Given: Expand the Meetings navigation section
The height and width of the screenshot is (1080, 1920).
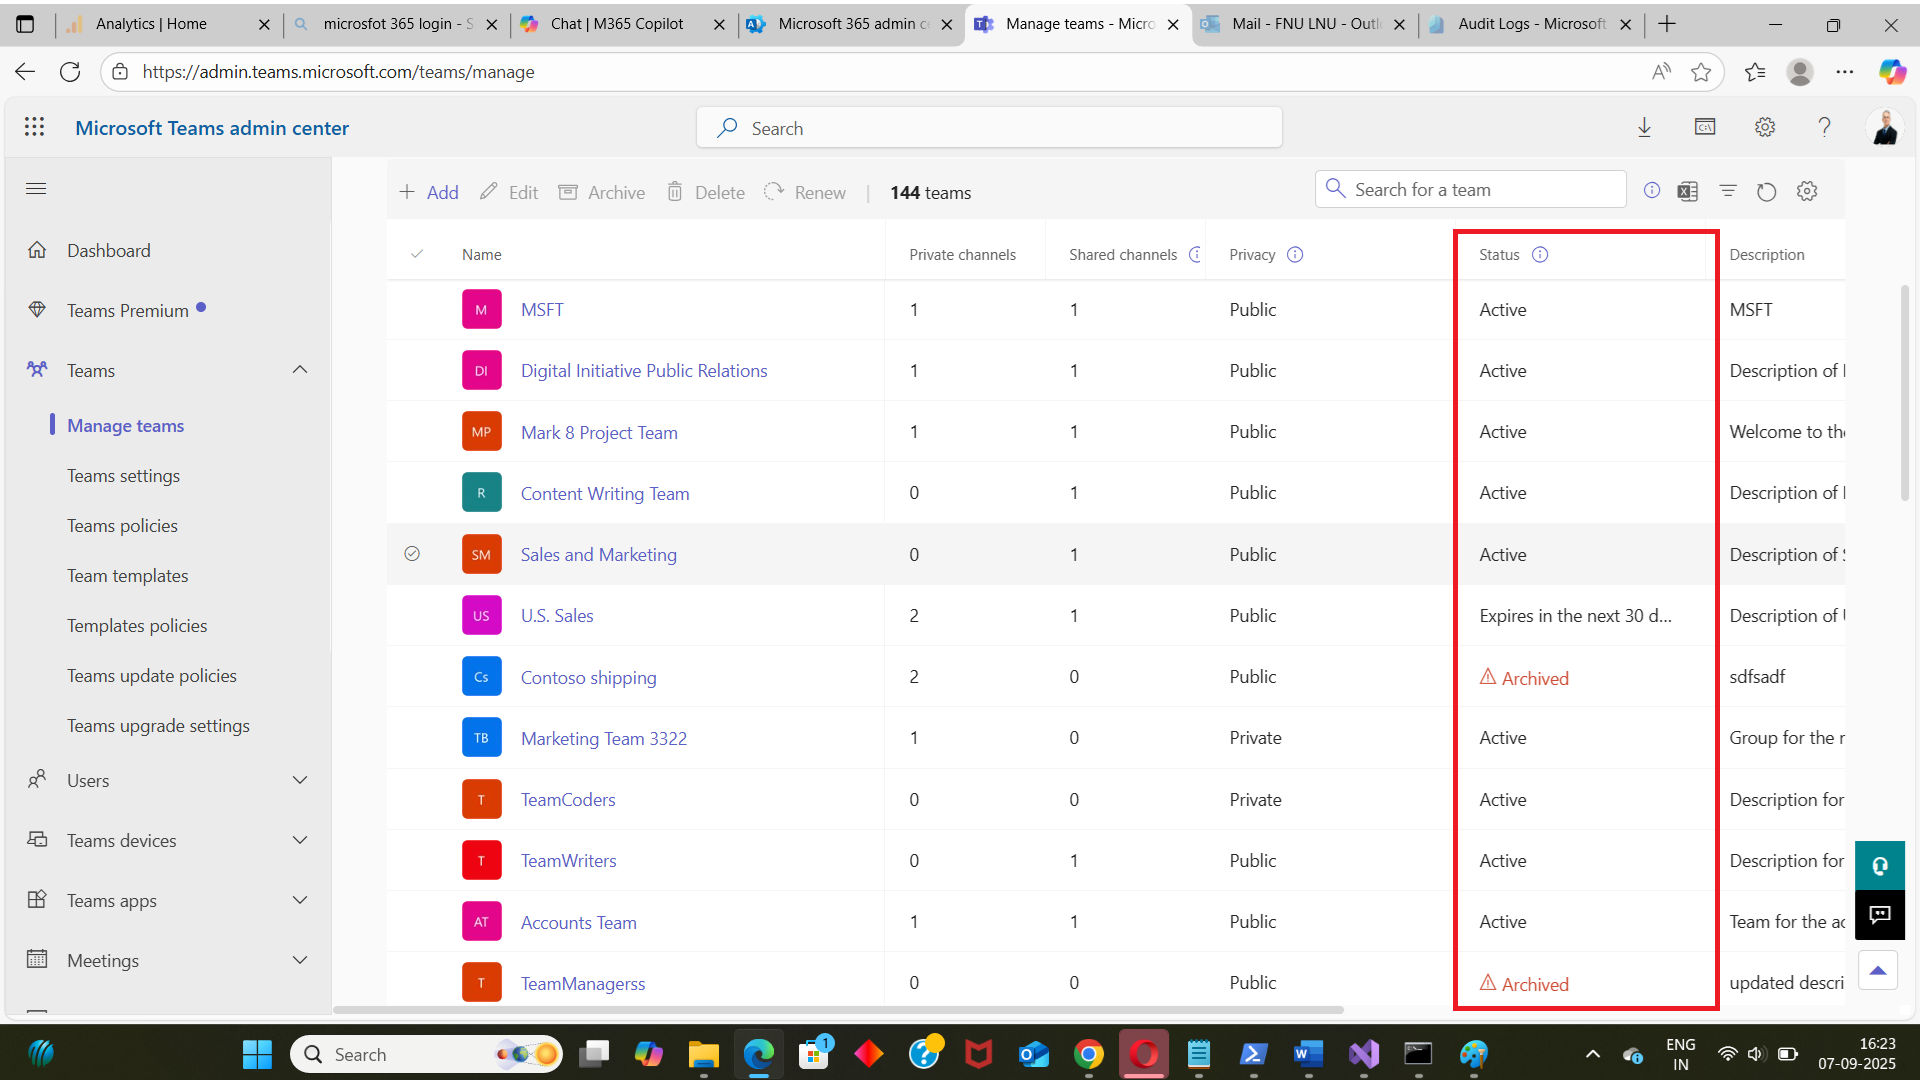Looking at the screenshot, I should pyautogui.click(x=299, y=960).
